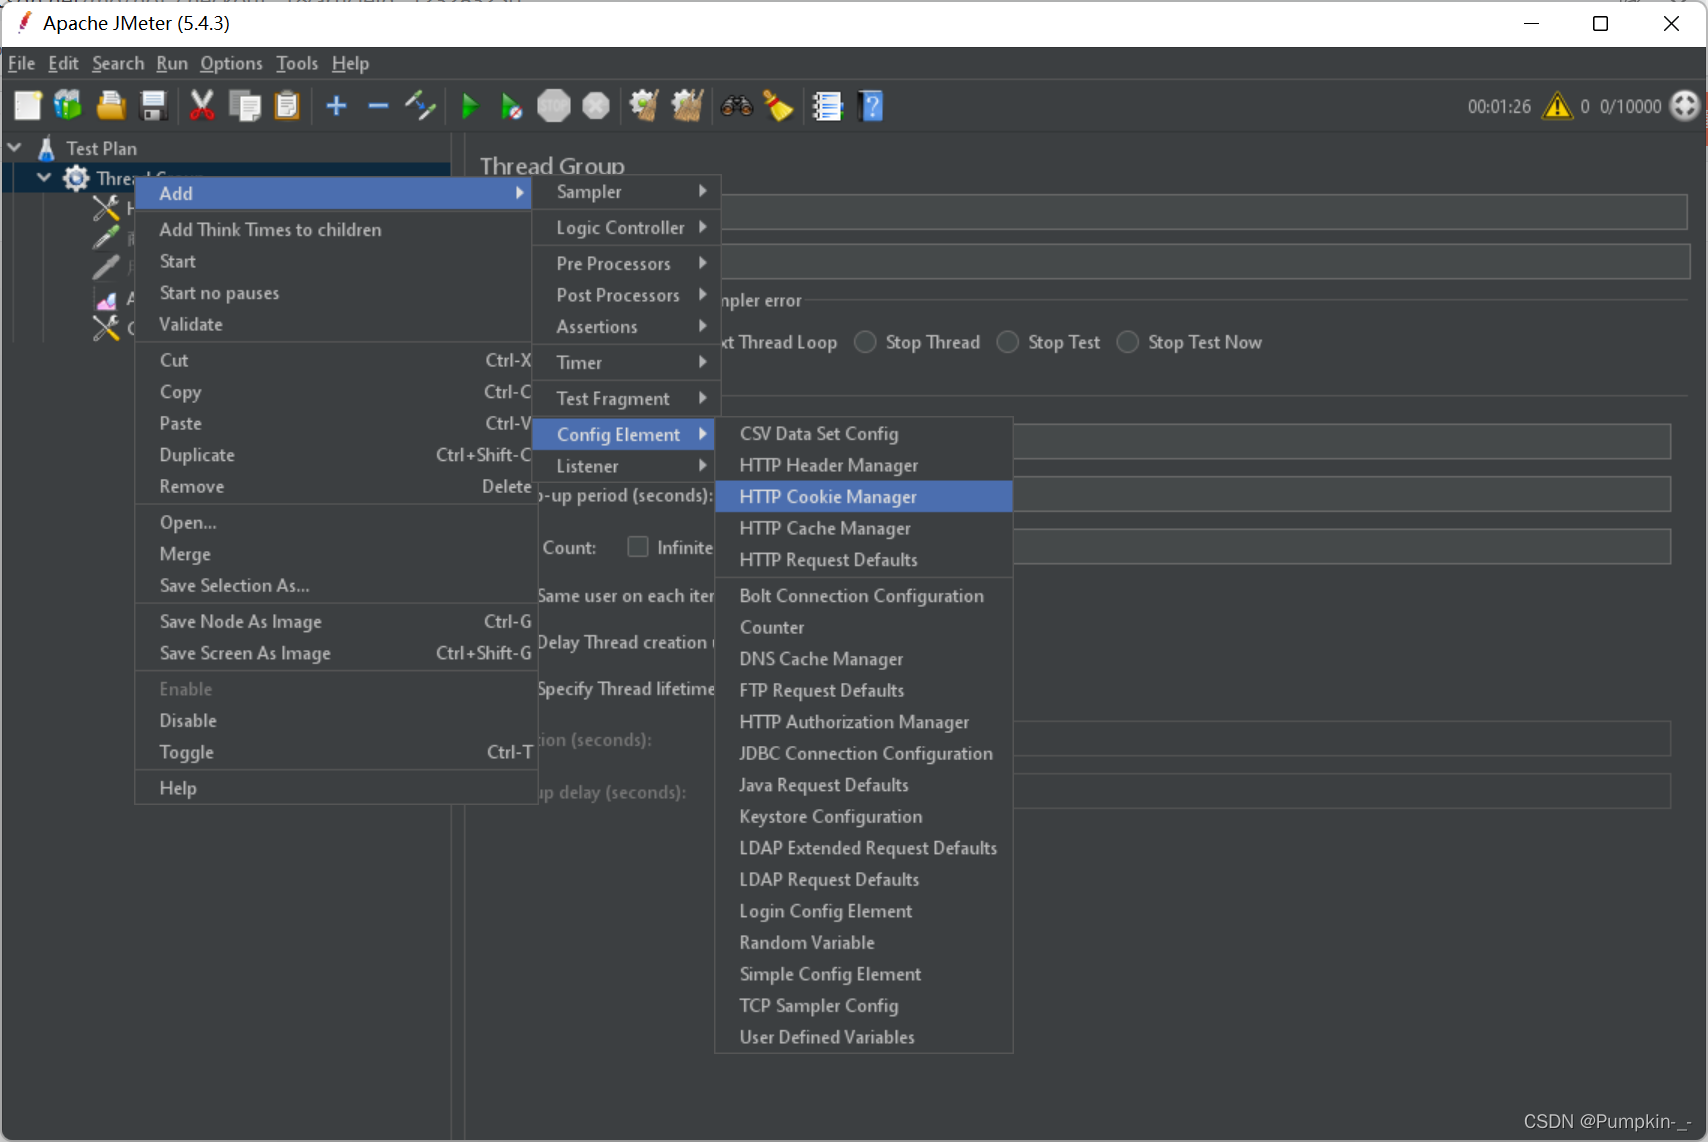
Task: Open the Options menu
Action: [231, 63]
